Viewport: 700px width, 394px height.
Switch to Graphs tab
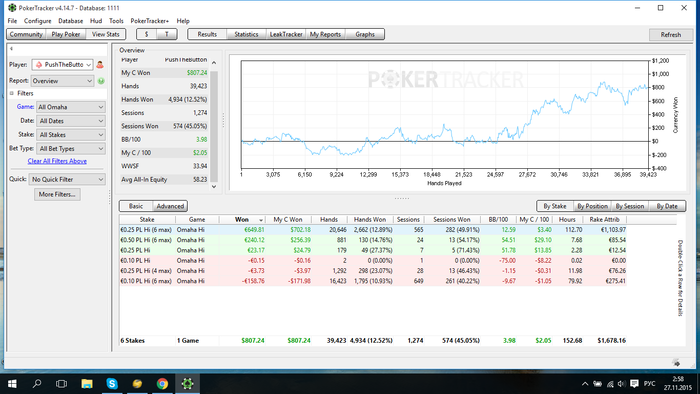click(365, 34)
